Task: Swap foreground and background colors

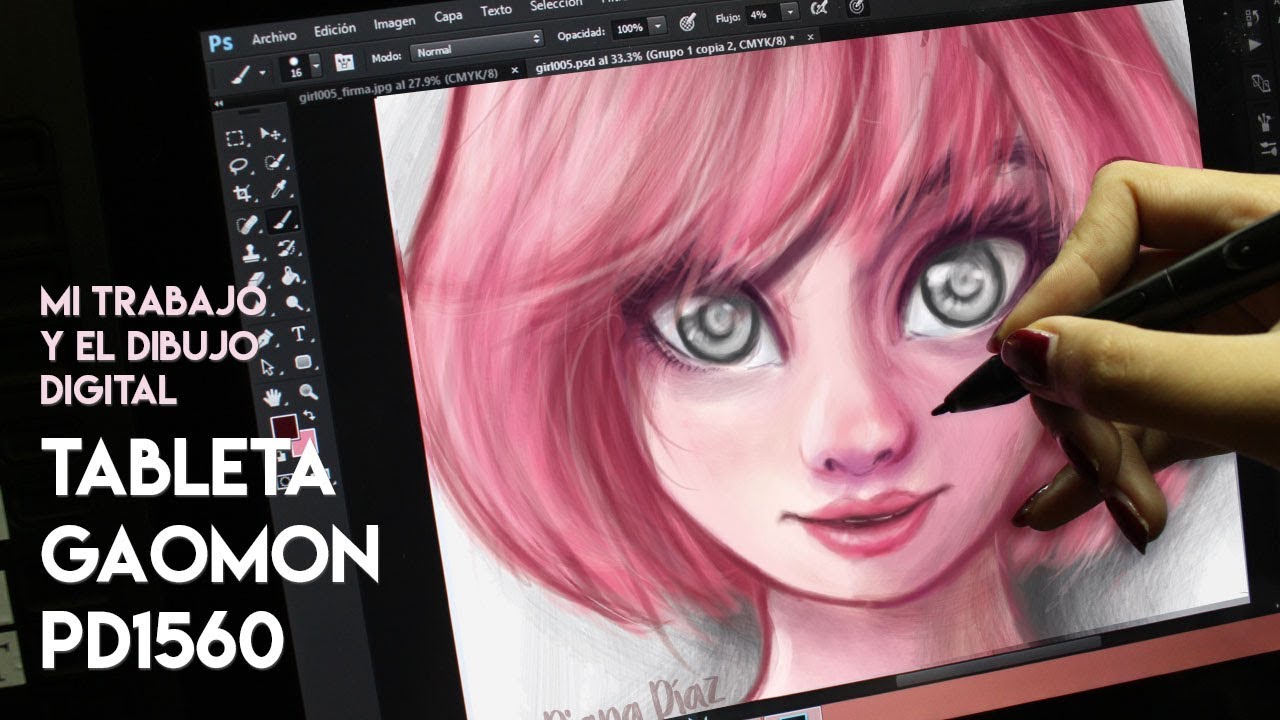Action: click(x=310, y=414)
